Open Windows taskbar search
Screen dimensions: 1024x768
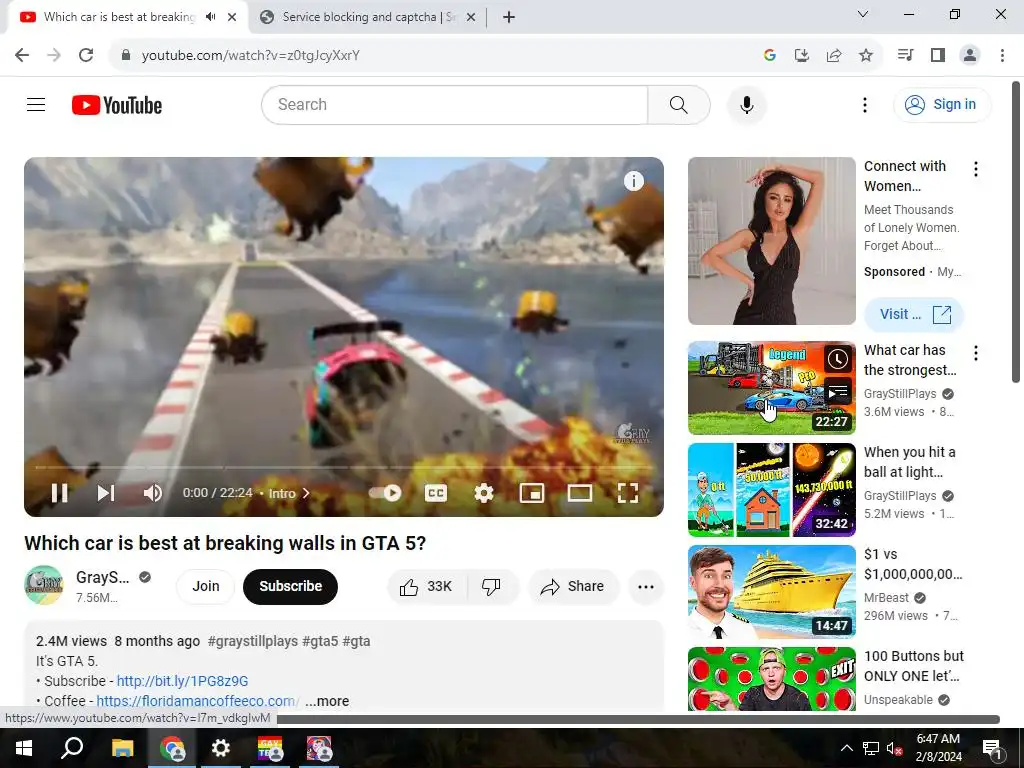click(x=72, y=748)
